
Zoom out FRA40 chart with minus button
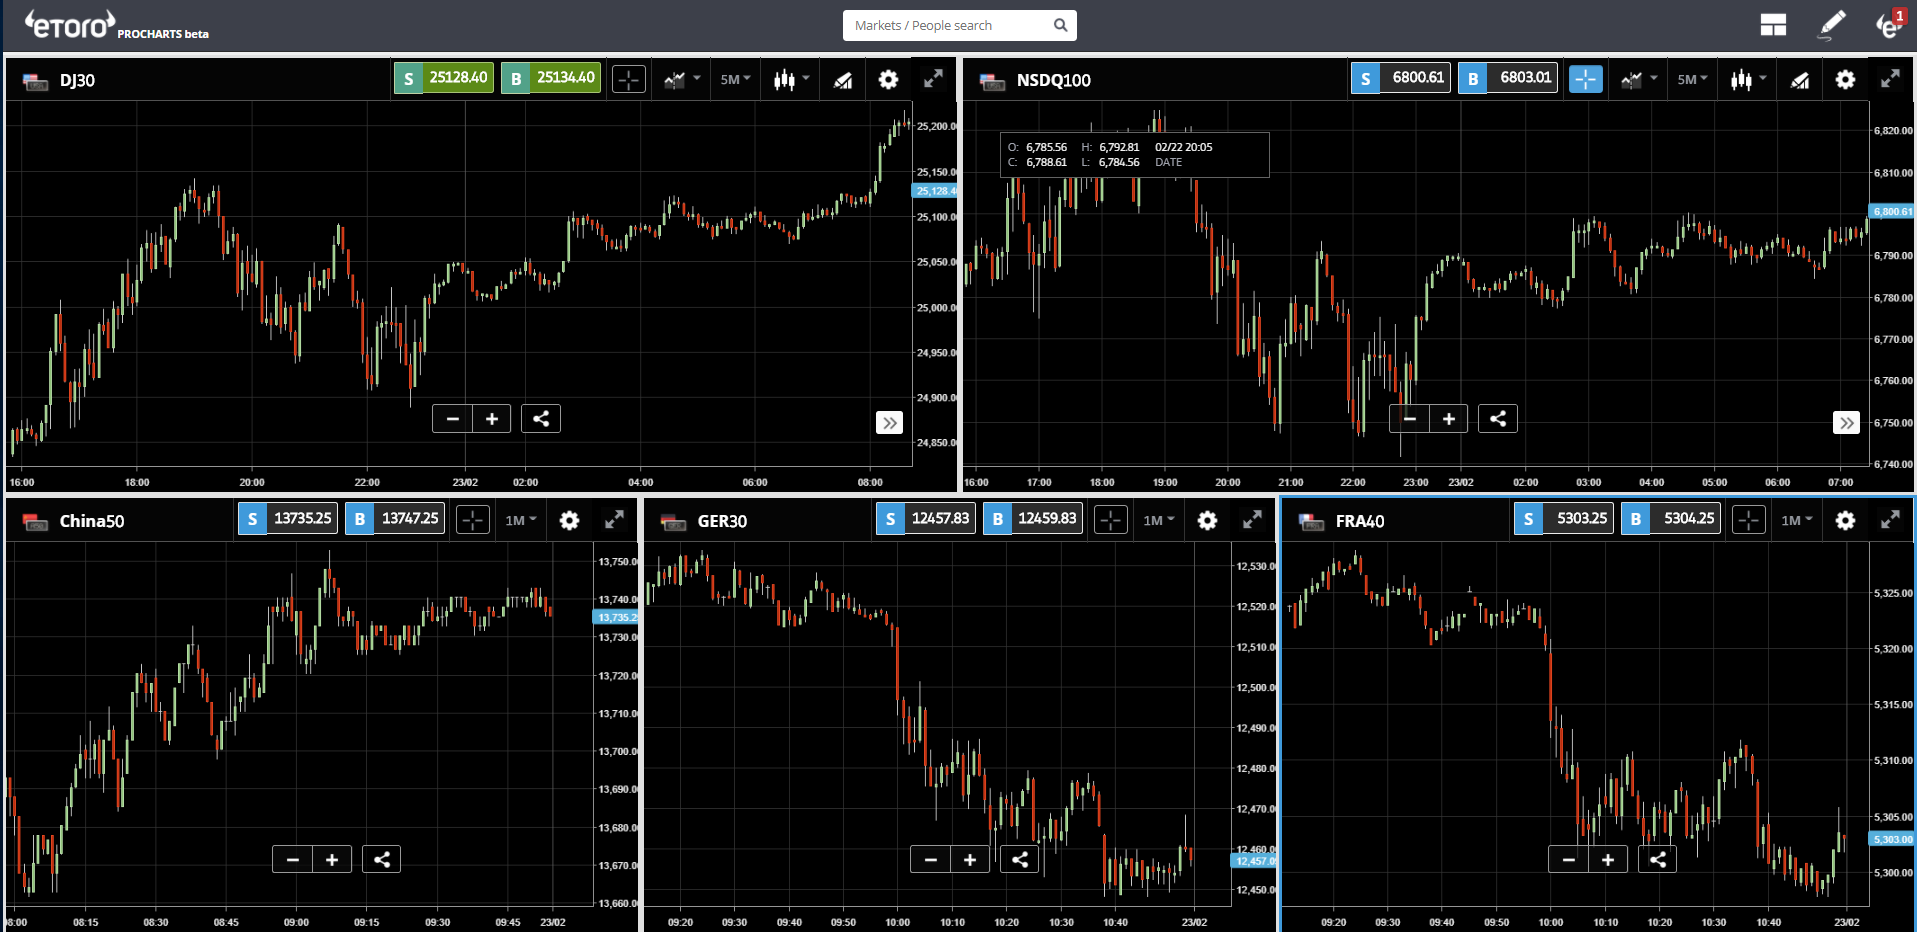pos(1568,859)
